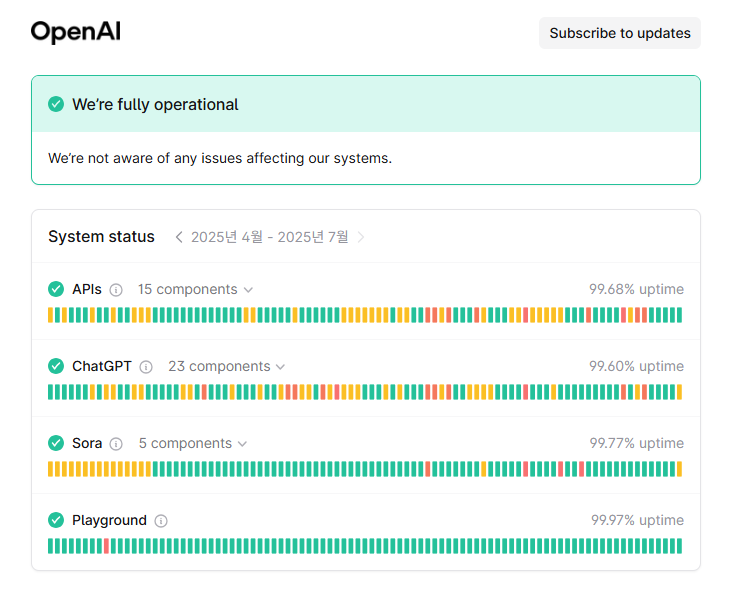The width and height of the screenshot is (735, 593).
Task: Click the red incident bar in Playground timeline
Action: tap(106, 546)
